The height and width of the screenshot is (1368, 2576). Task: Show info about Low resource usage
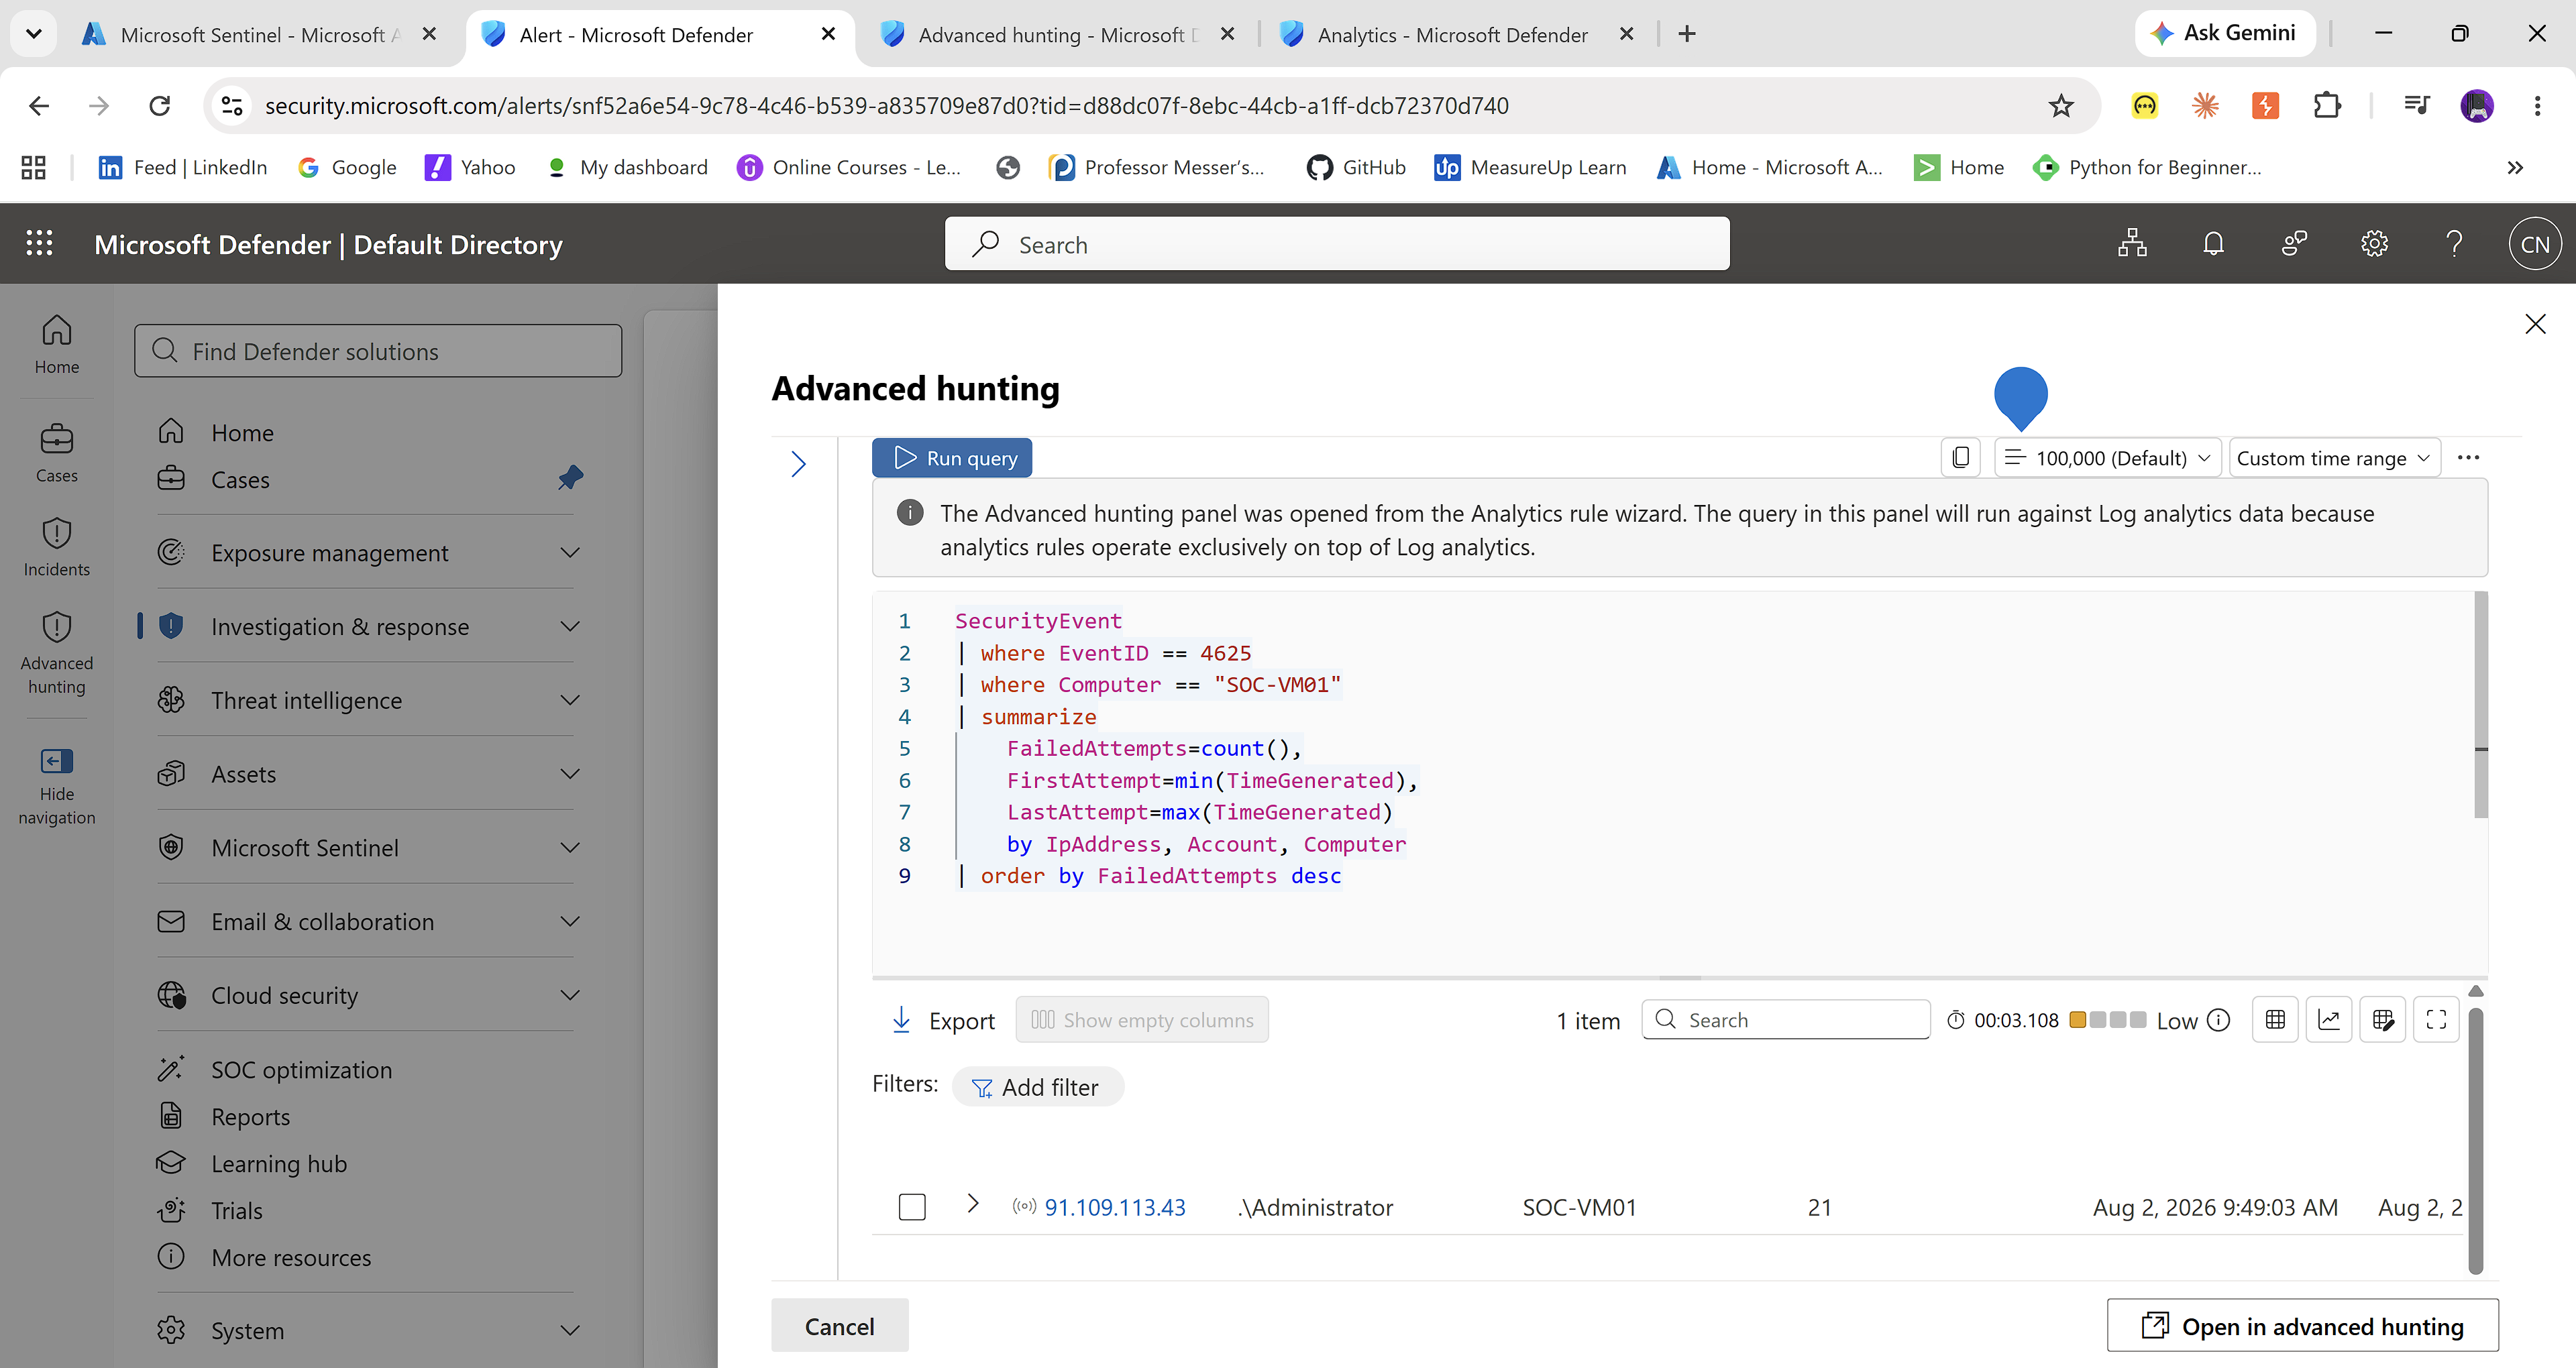2218,1020
